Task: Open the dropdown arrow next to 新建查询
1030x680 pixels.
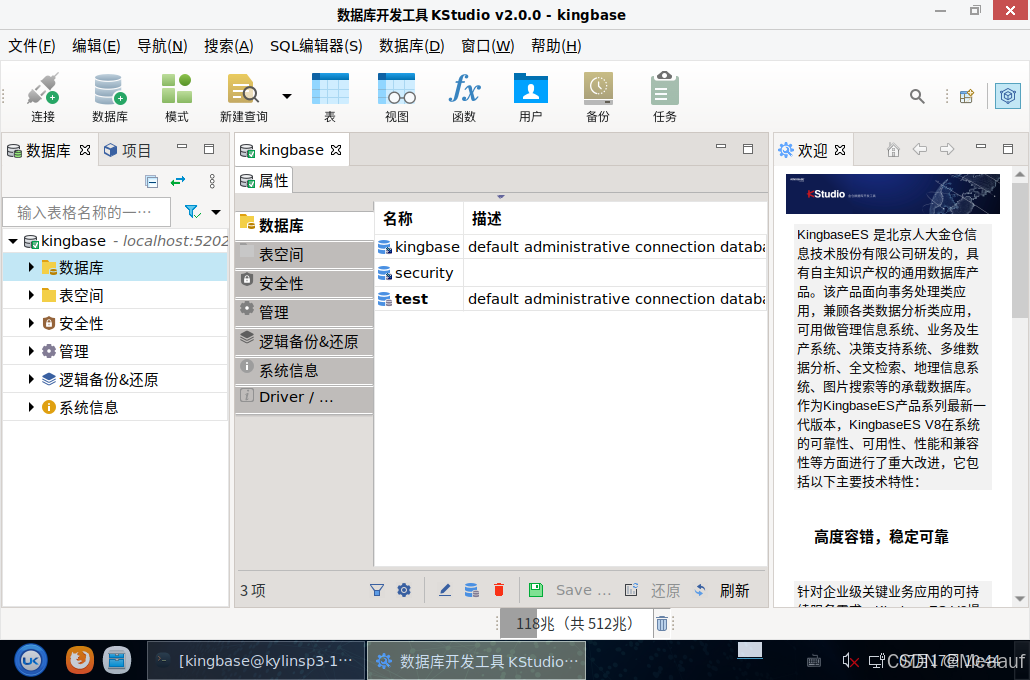Action: (x=287, y=96)
